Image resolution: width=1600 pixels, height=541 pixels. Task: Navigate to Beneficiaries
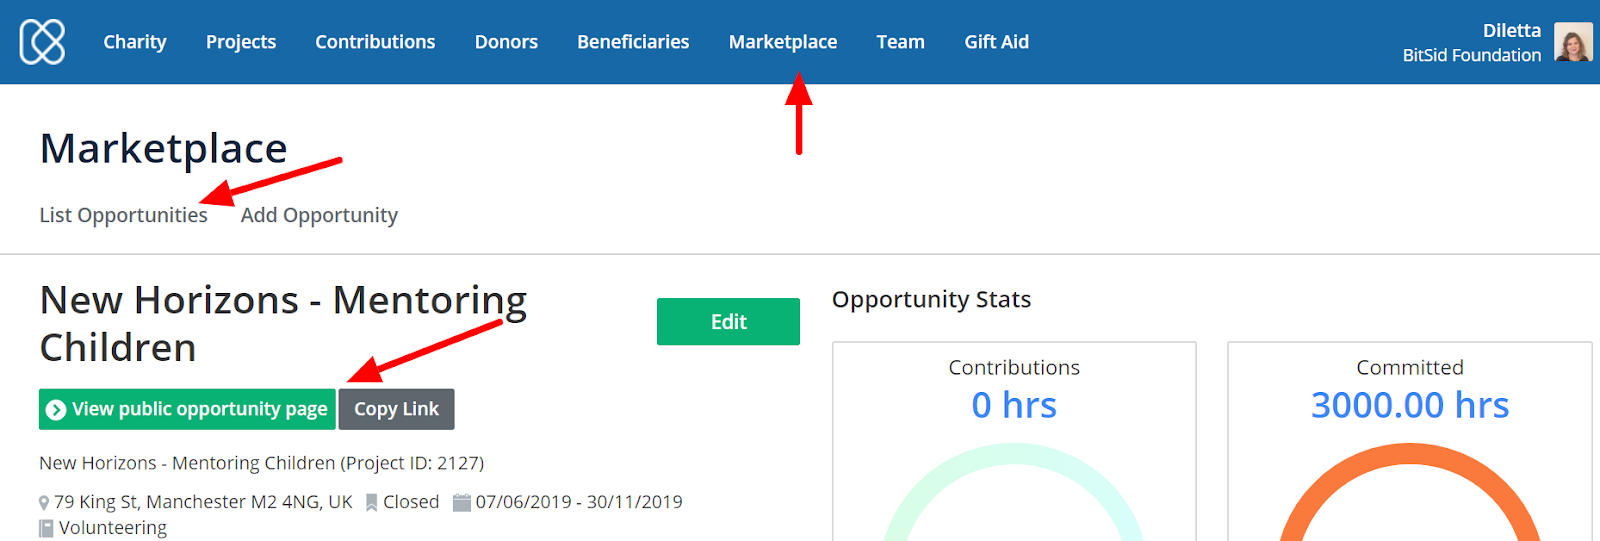pyautogui.click(x=633, y=42)
